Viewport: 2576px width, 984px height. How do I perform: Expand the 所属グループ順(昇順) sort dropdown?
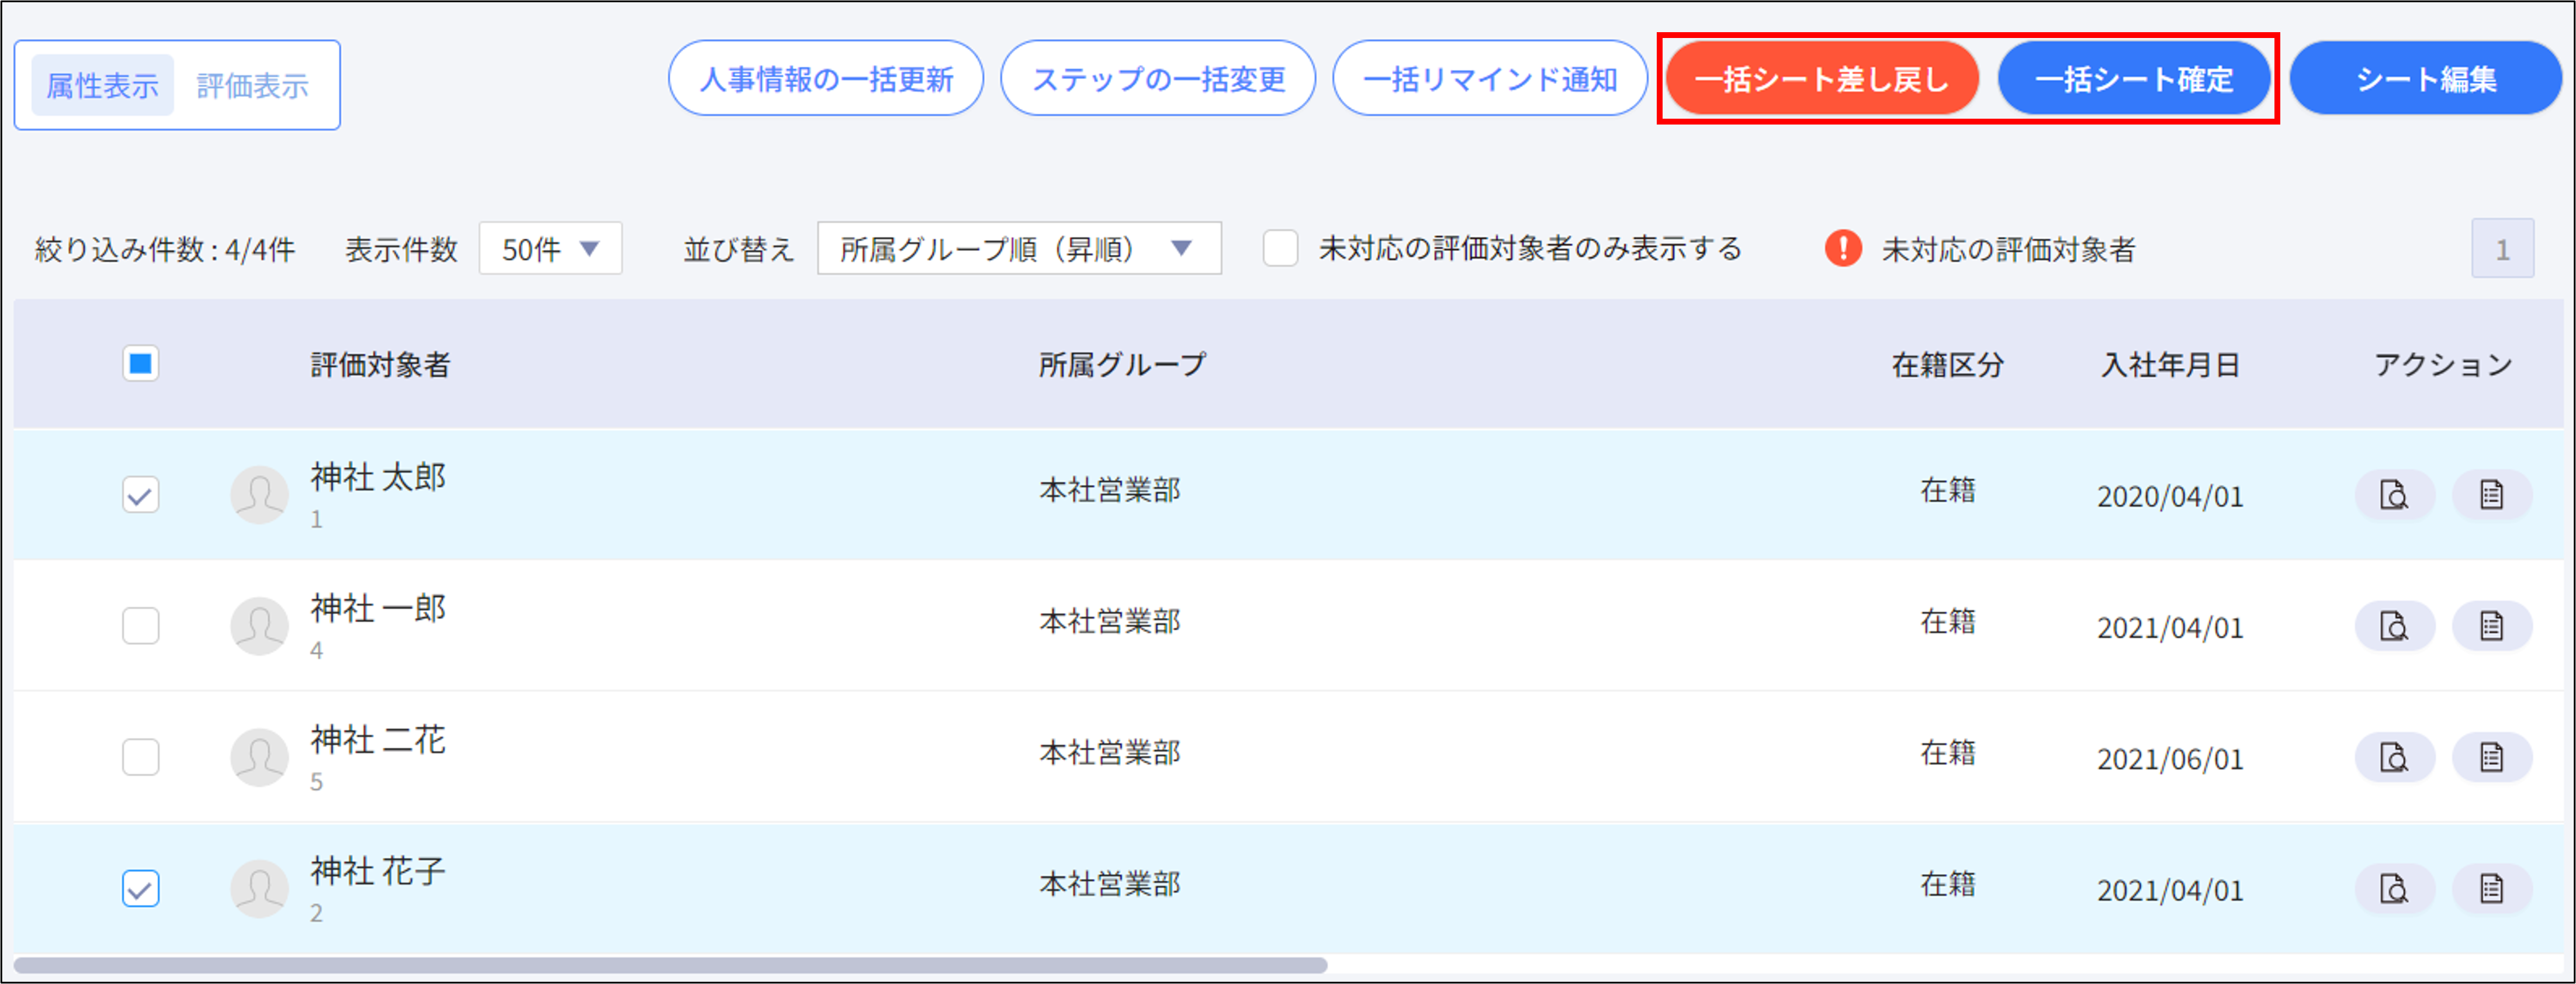pyautogui.click(x=1018, y=249)
